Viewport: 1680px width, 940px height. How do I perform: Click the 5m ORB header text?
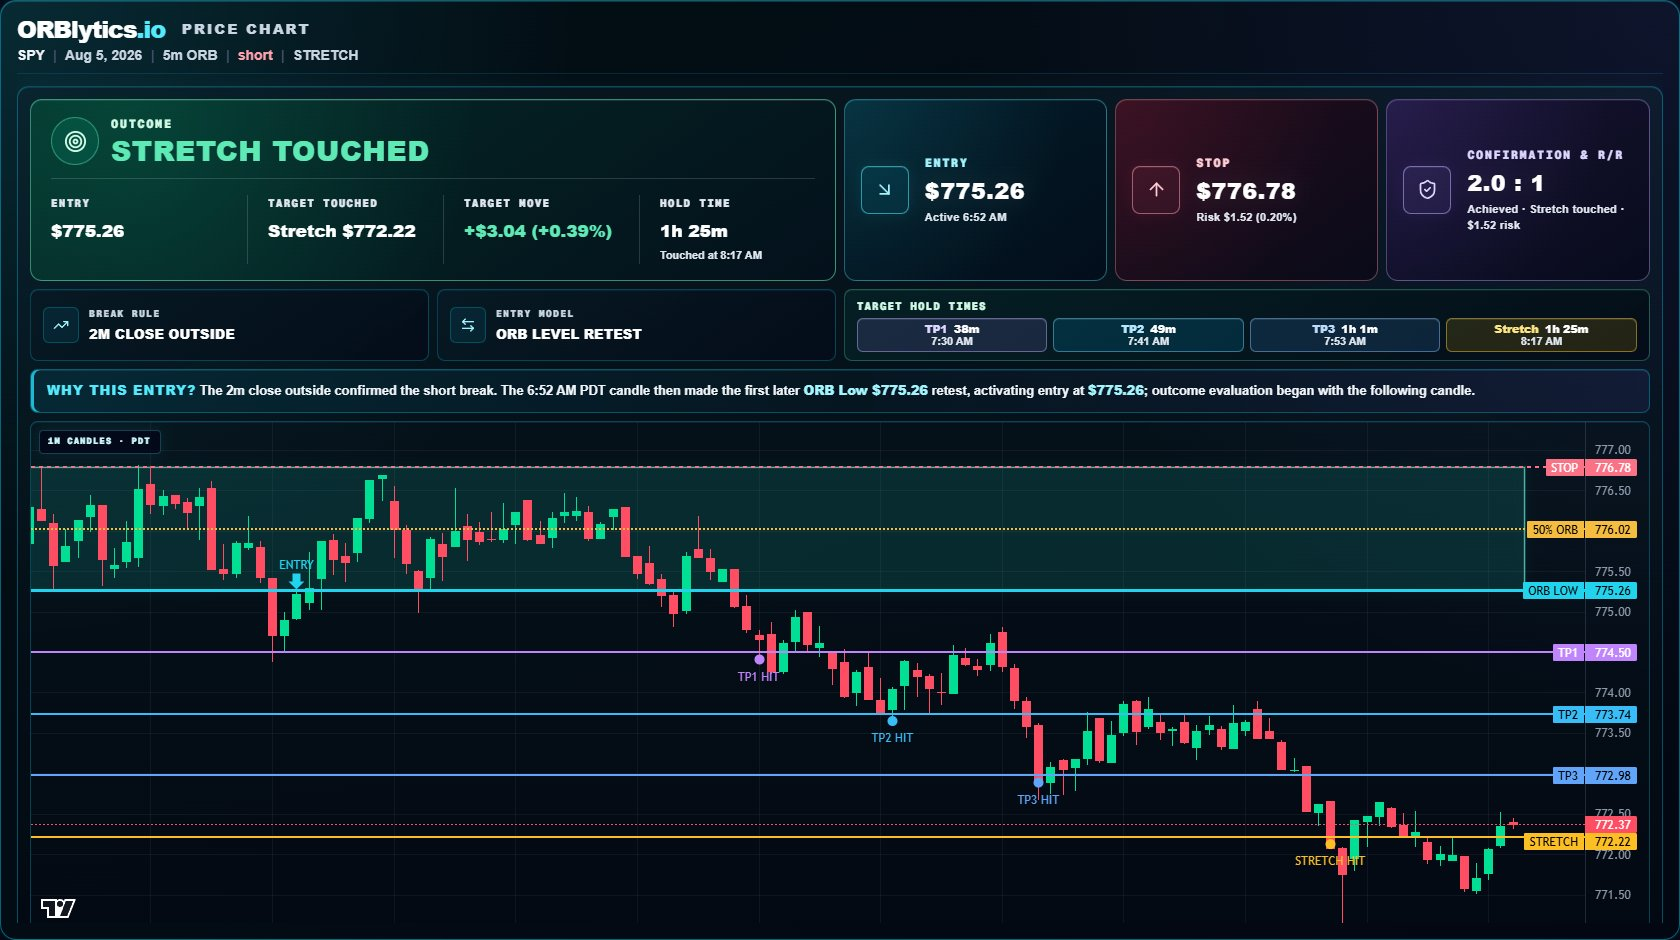[190, 55]
